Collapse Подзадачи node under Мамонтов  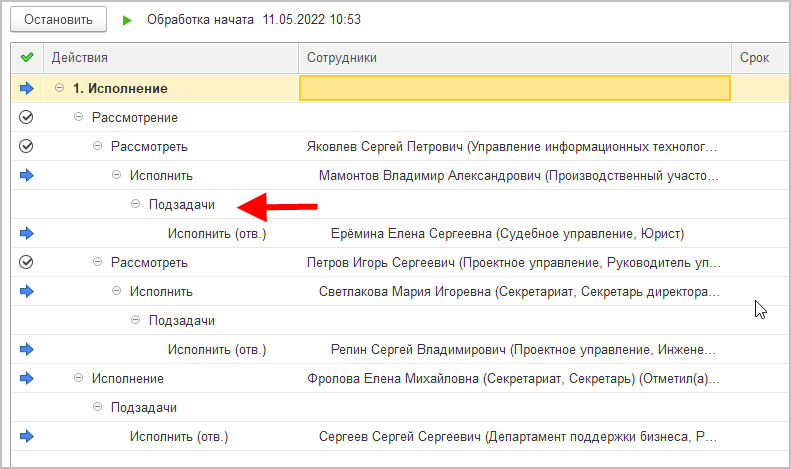136,204
